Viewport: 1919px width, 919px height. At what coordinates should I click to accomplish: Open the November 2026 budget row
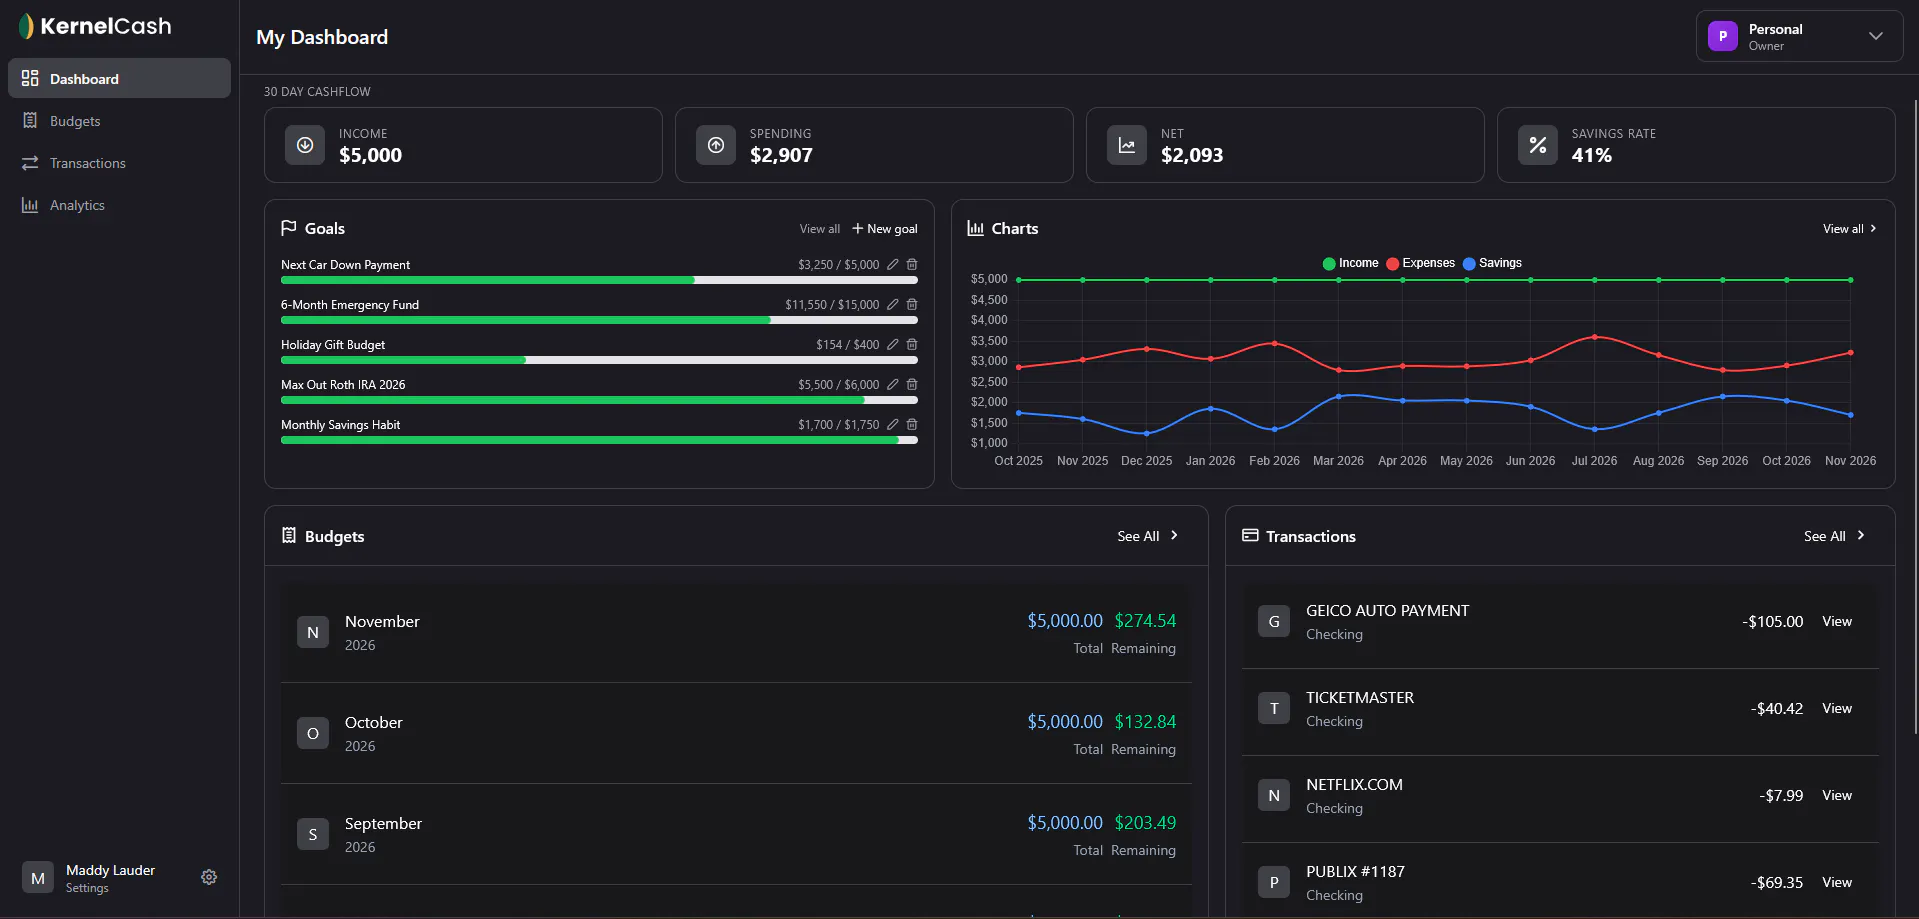tap(736, 632)
